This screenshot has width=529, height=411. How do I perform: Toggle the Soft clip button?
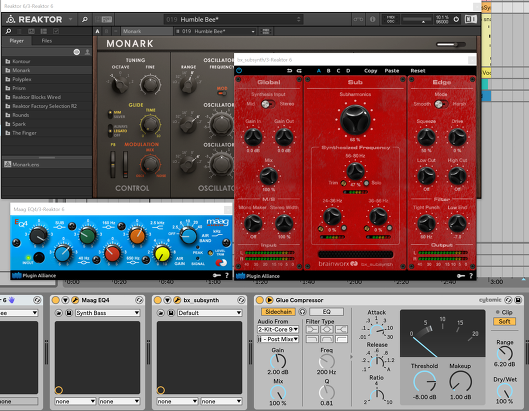click(504, 321)
